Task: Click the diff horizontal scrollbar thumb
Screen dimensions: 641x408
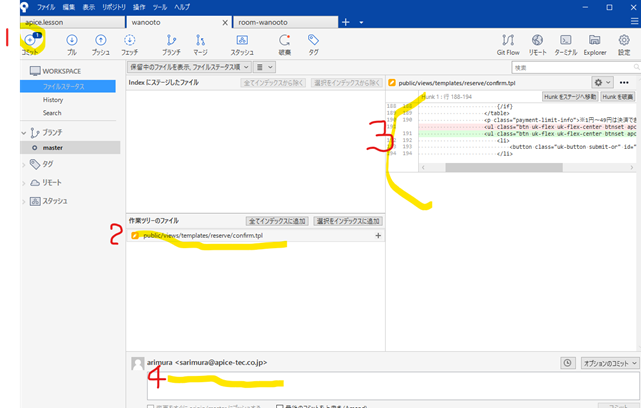Action: pyautogui.click(x=504, y=168)
